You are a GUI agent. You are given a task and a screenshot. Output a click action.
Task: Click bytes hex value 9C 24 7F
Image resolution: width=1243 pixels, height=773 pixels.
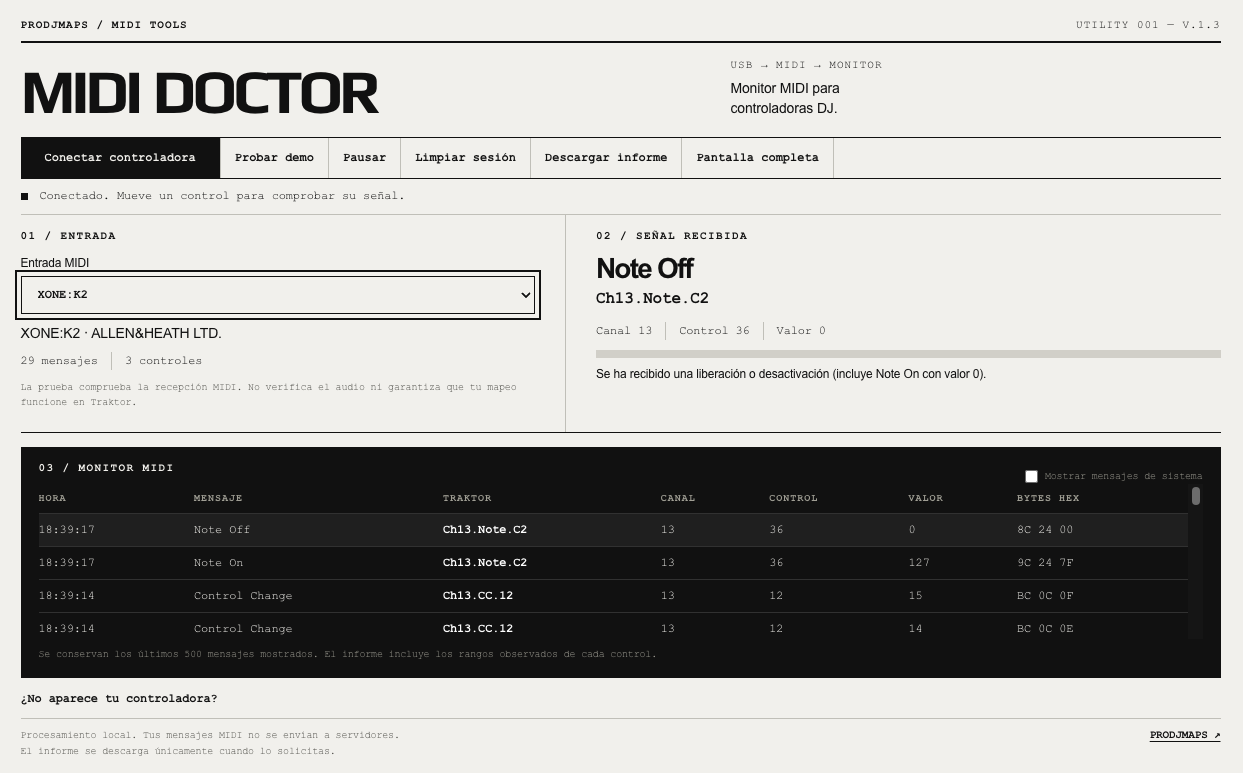pos(1045,563)
